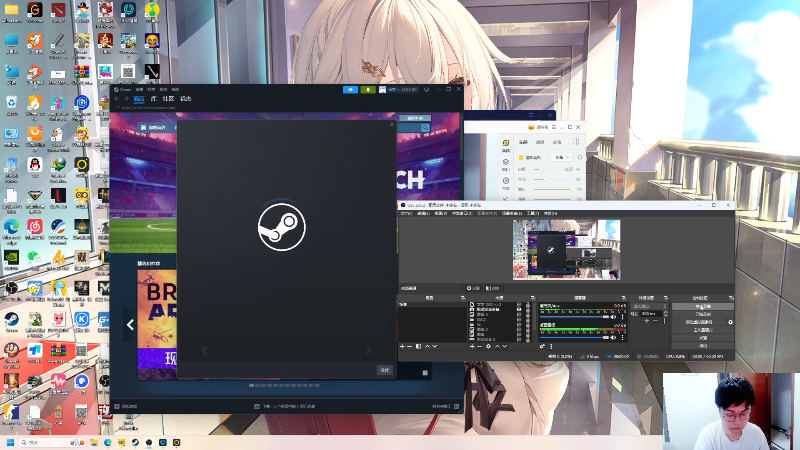
Task: Open the Steam Store tab
Action: [139, 98]
